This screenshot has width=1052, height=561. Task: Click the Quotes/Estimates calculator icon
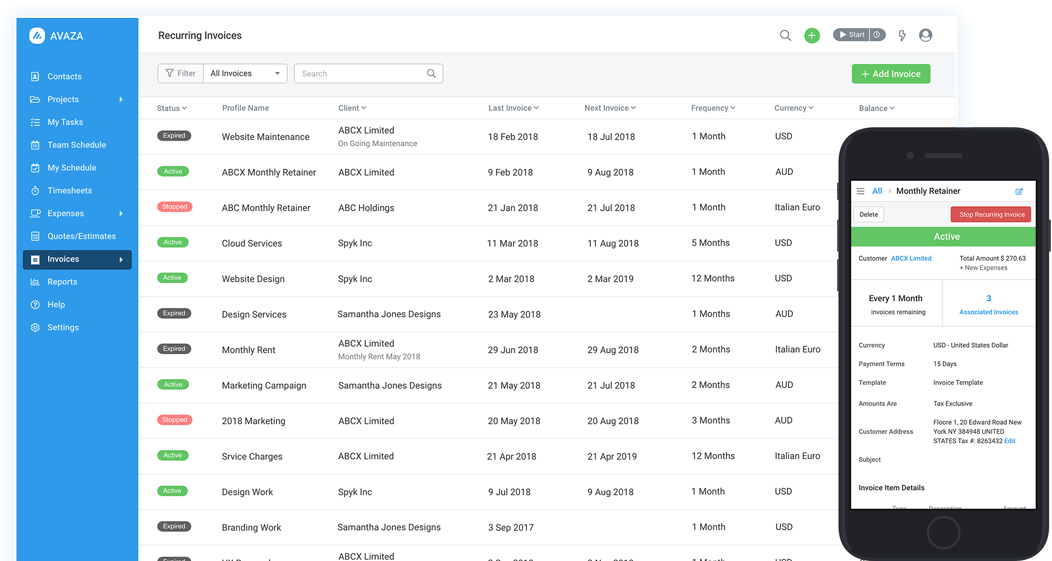(x=35, y=236)
